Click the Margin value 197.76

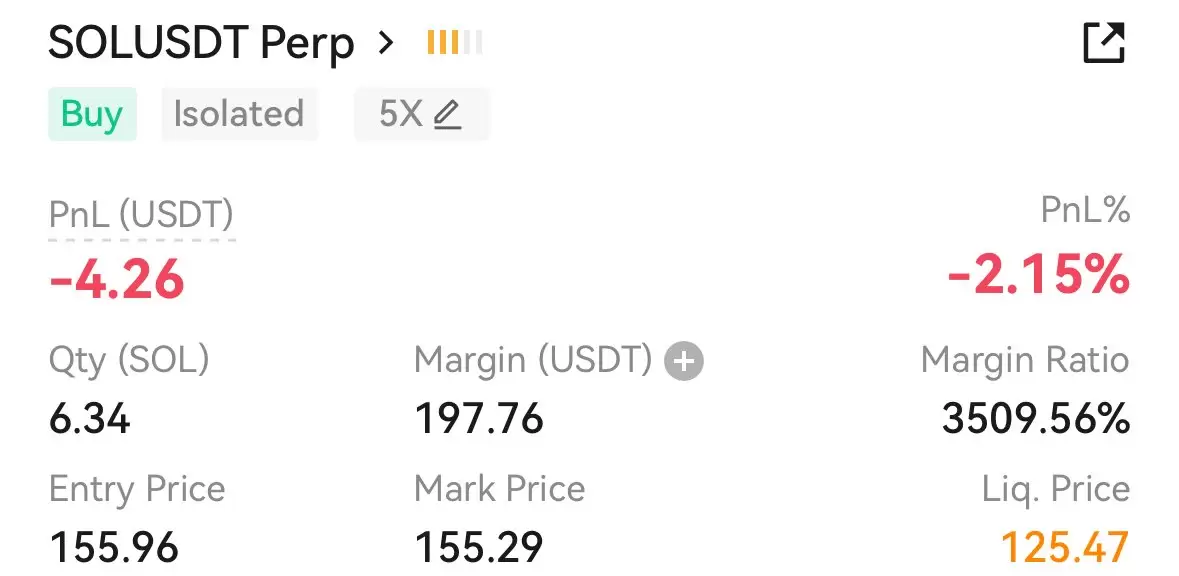[479, 418]
